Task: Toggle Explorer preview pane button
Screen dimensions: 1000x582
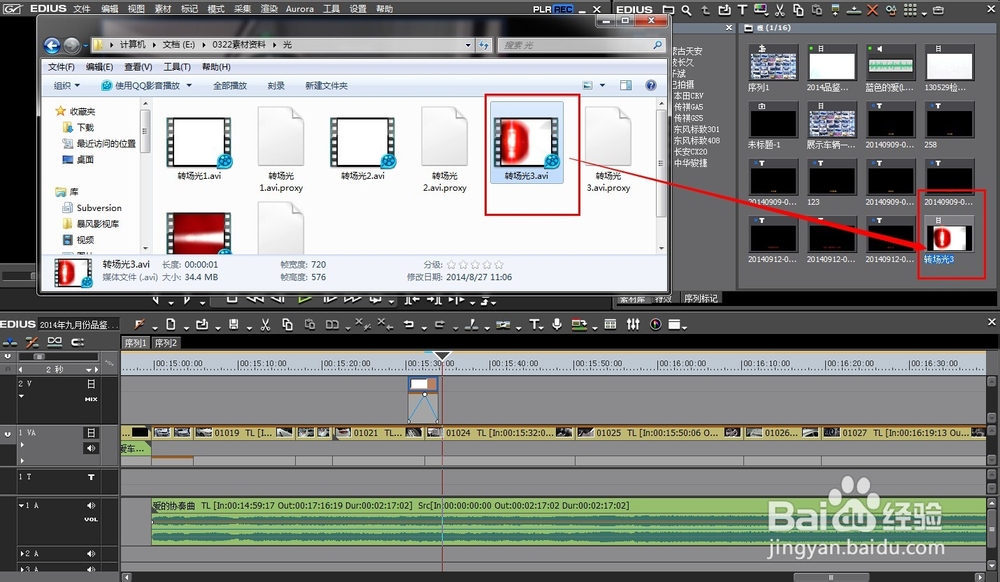Action: pyautogui.click(x=626, y=85)
